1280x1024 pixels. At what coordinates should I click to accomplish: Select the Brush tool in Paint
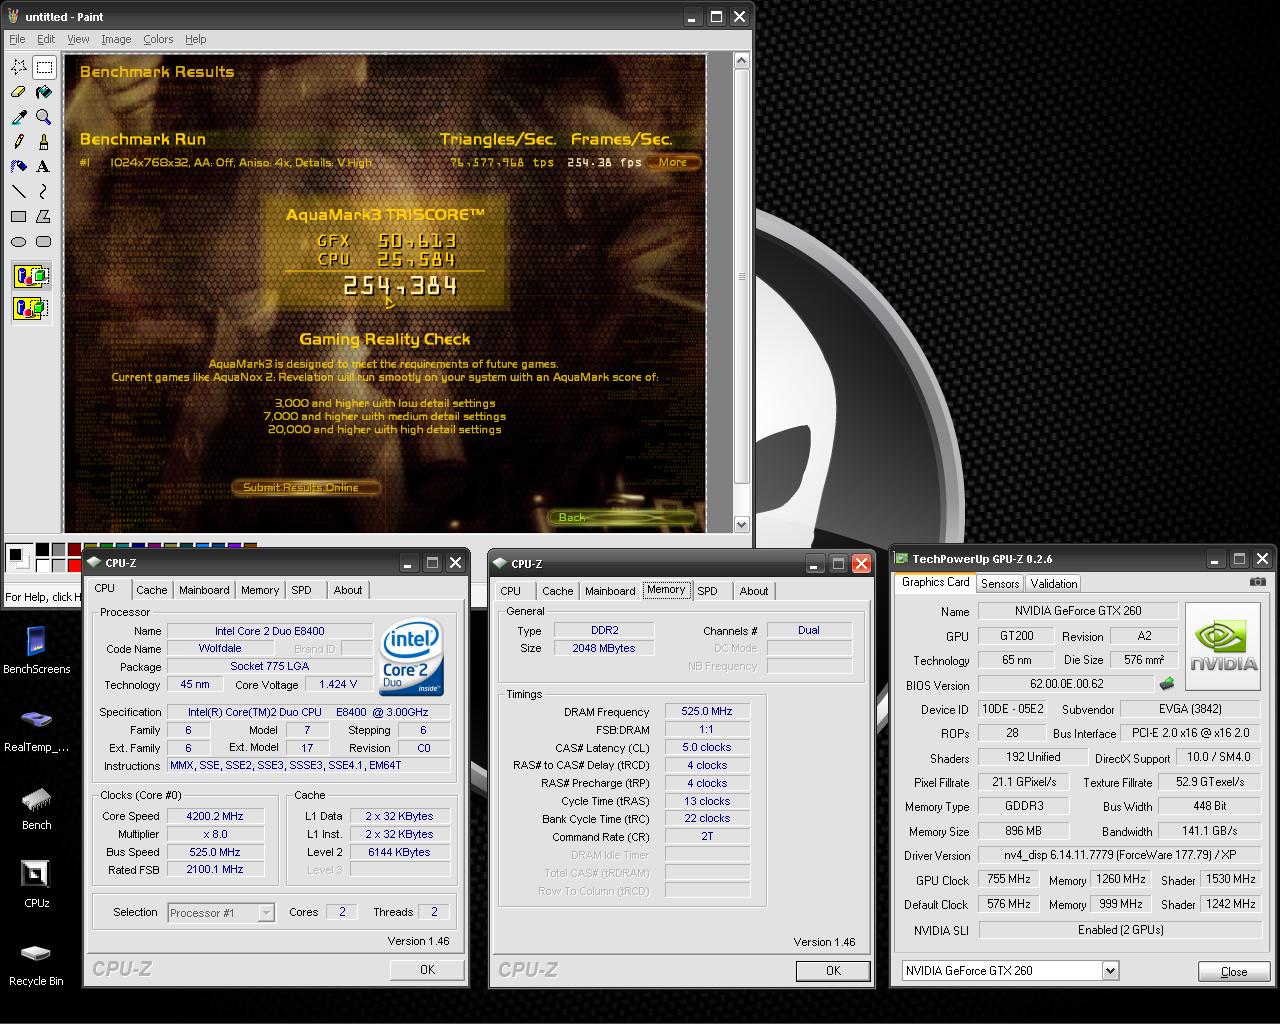pyautogui.click(x=44, y=142)
